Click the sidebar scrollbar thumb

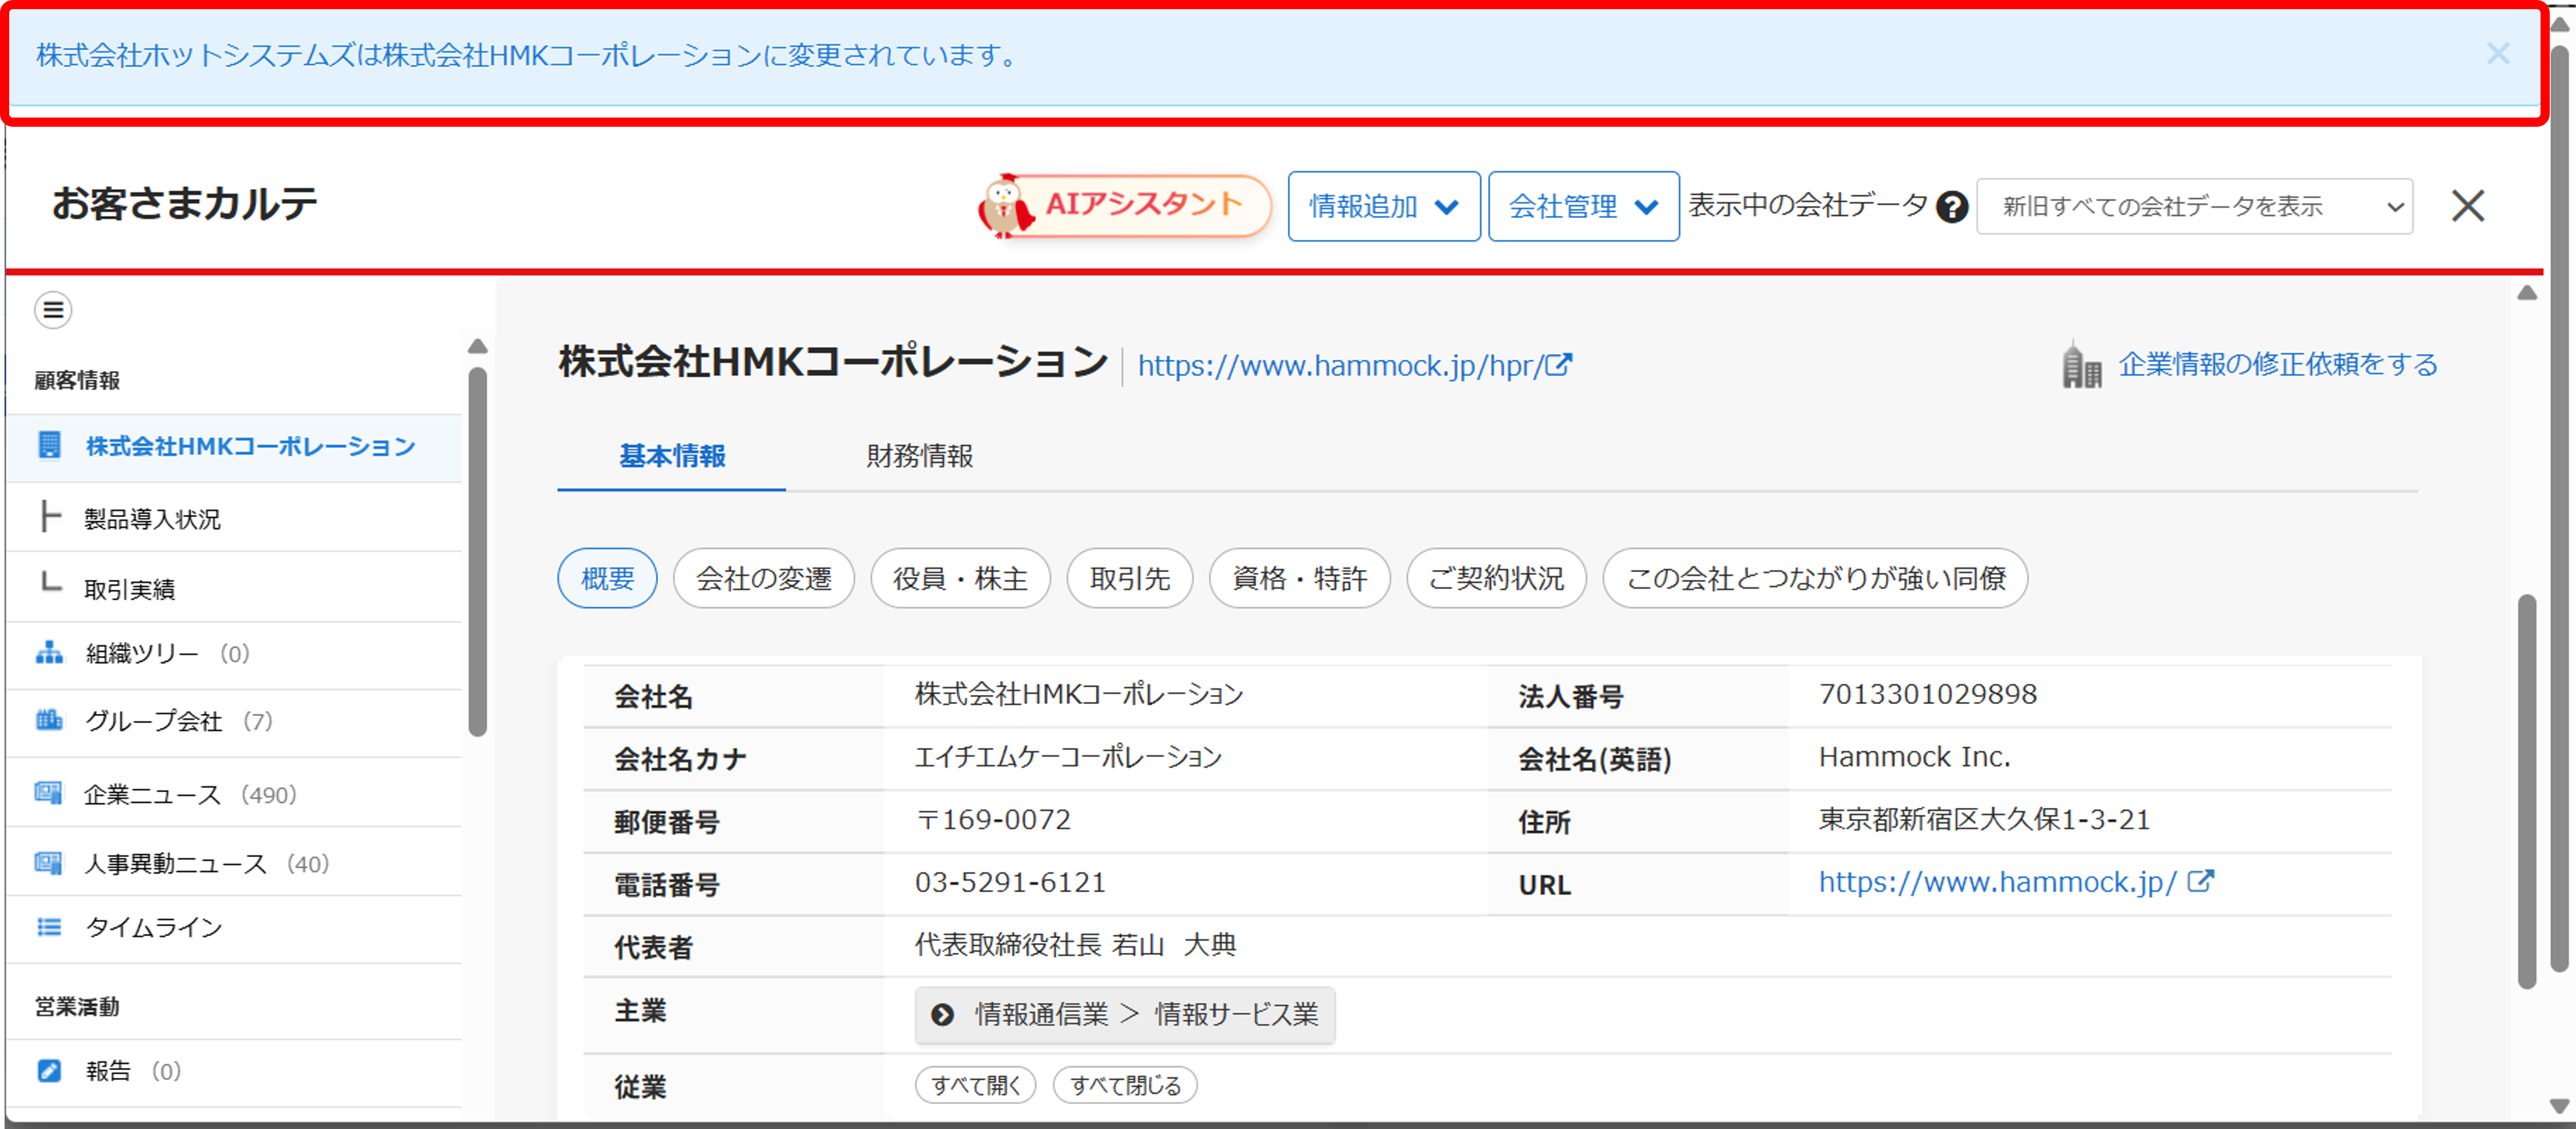coord(478,551)
